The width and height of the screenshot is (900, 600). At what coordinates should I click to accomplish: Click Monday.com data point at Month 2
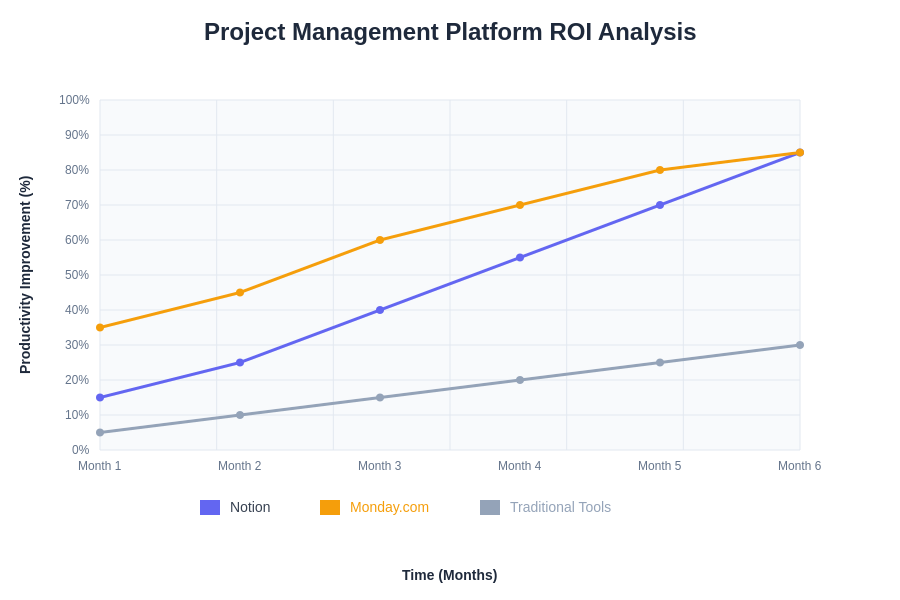tap(240, 292)
